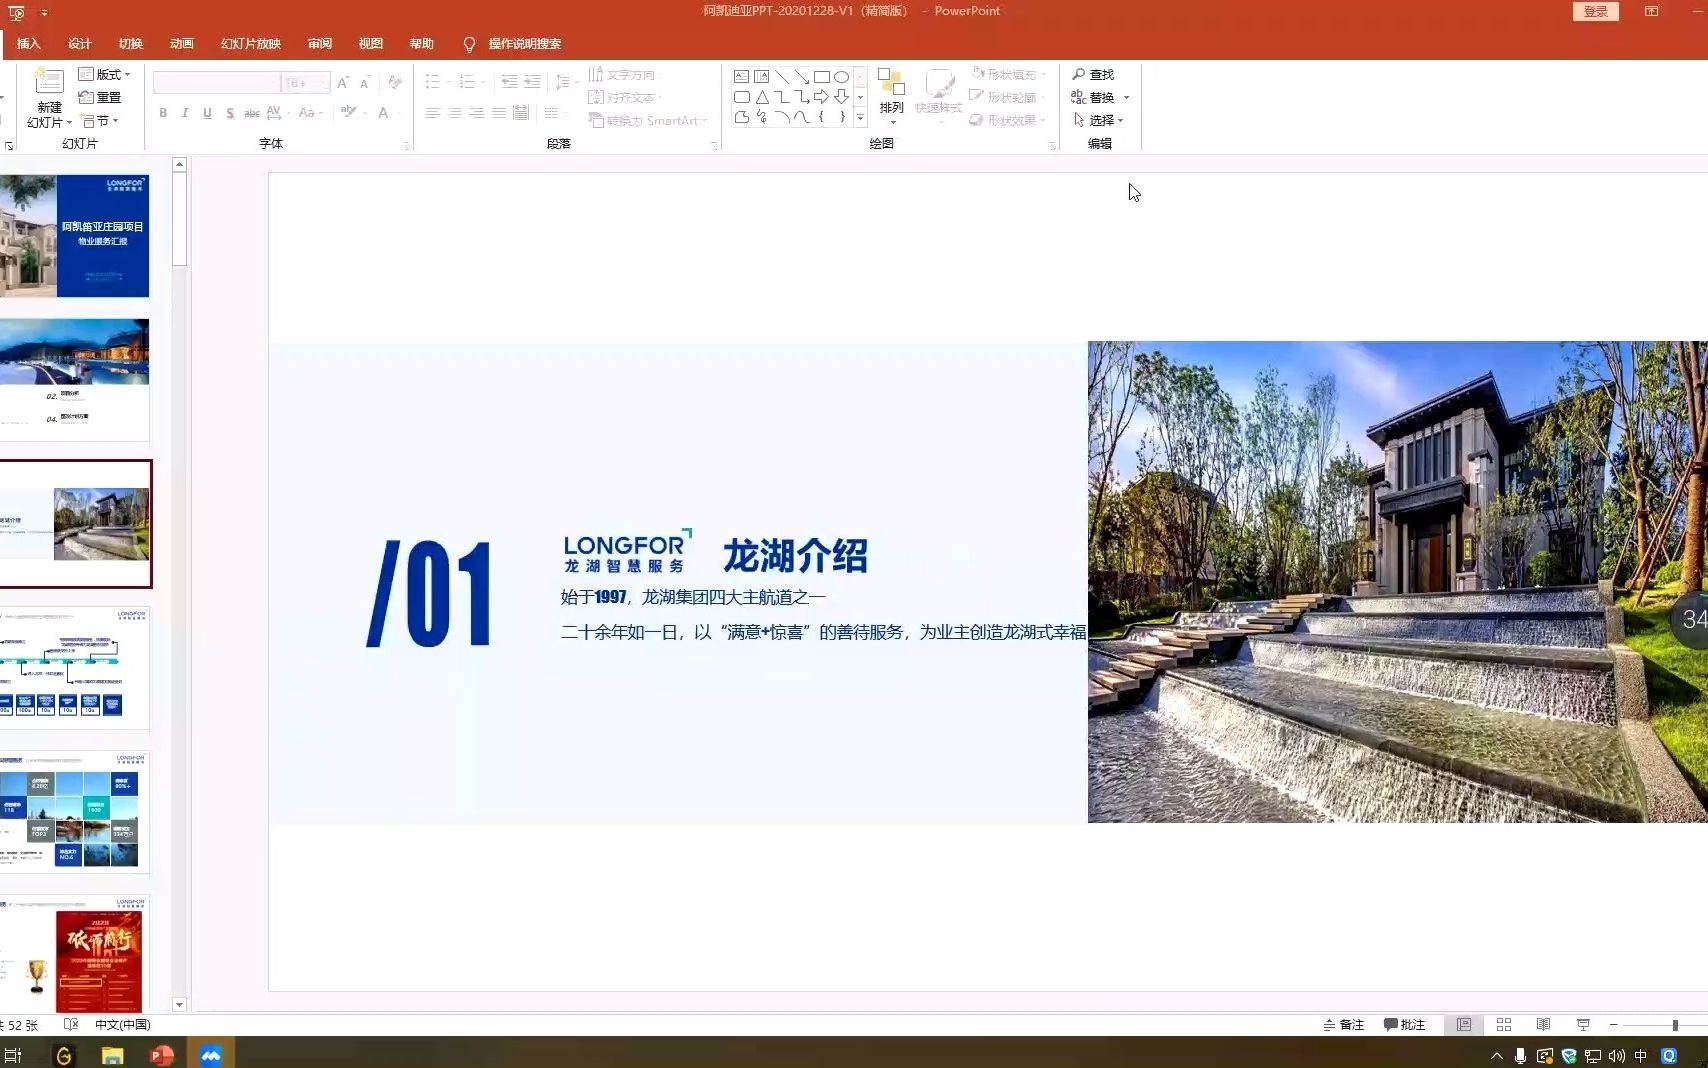The height and width of the screenshot is (1068, 1708).
Task: Click the Find (查找) magnifier icon
Action: (1078, 74)
